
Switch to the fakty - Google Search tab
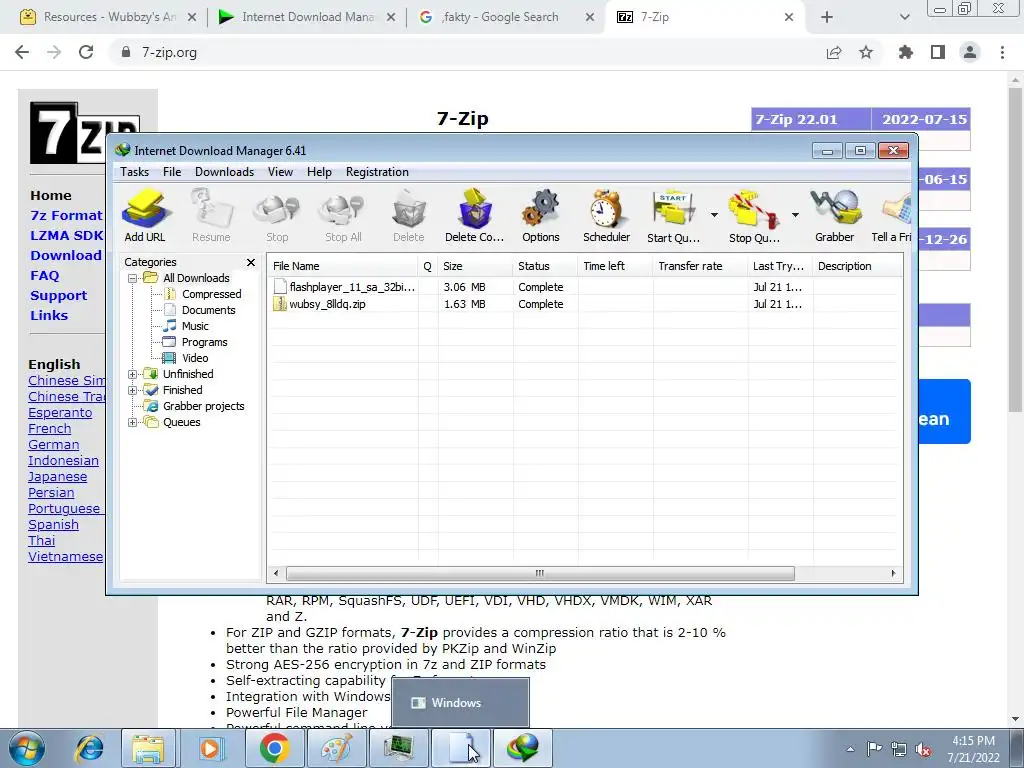[x=506, y=17]
